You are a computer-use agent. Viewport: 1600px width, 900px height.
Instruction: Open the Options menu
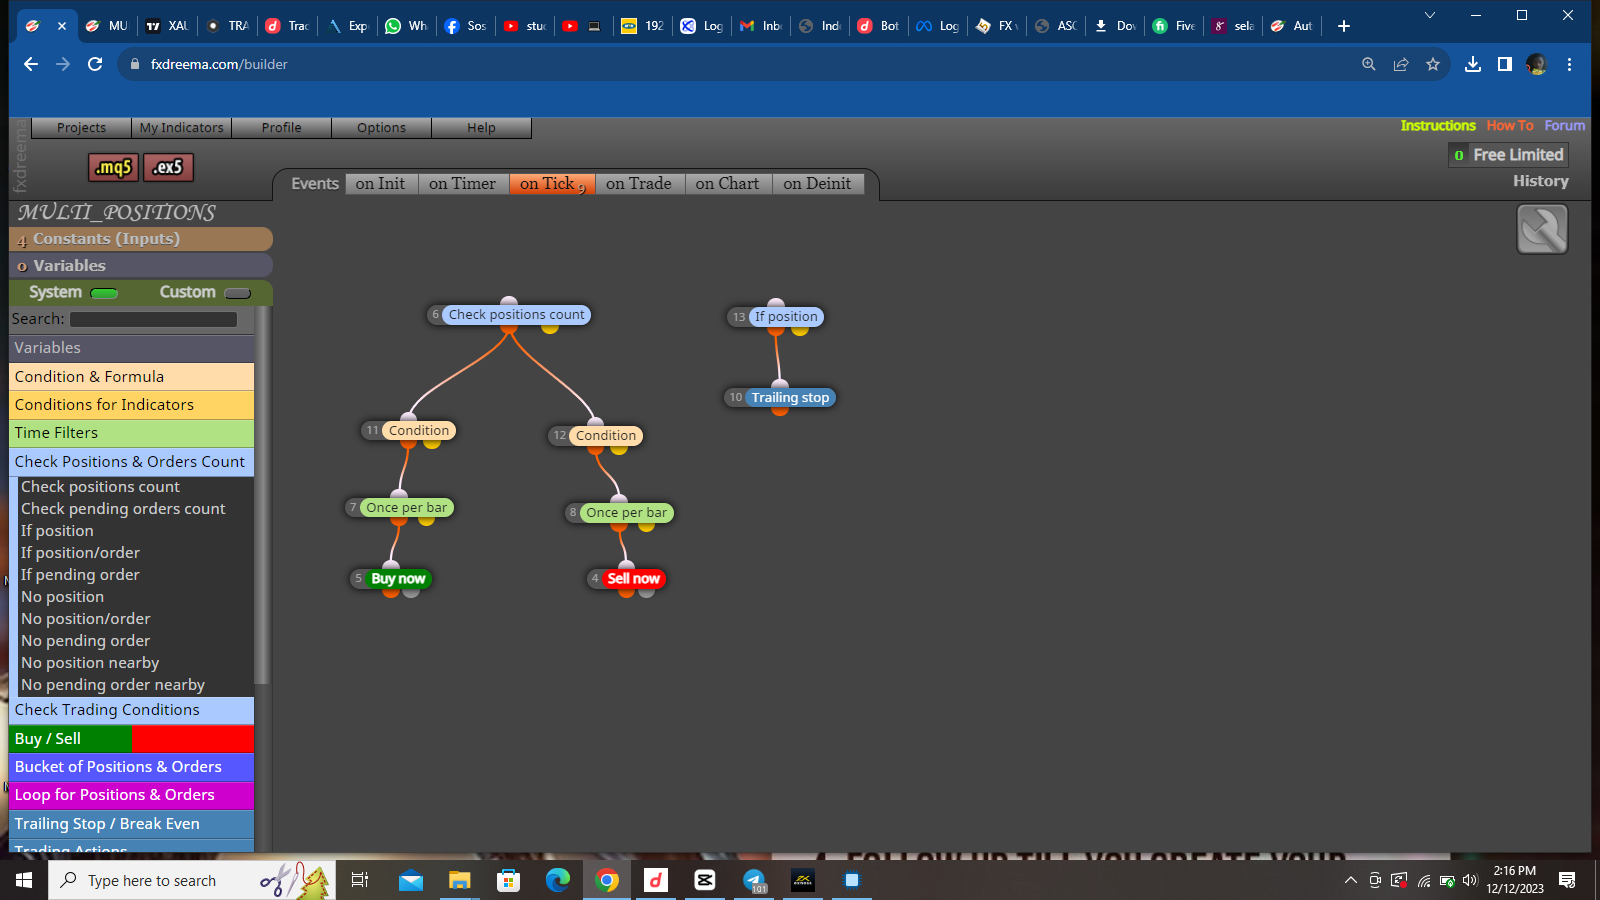pos(381,128)
